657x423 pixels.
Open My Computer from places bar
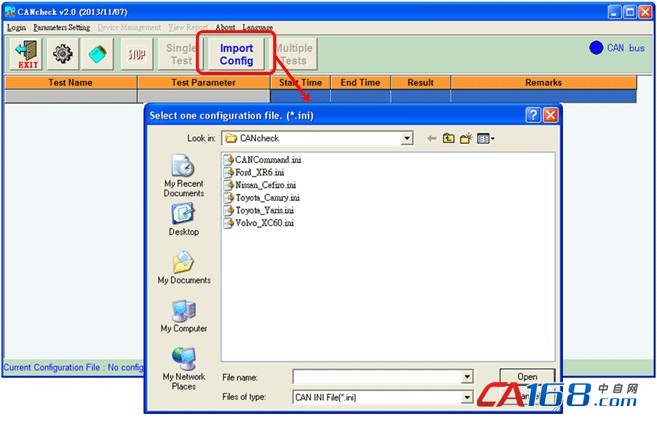click(x=183, y=316)
